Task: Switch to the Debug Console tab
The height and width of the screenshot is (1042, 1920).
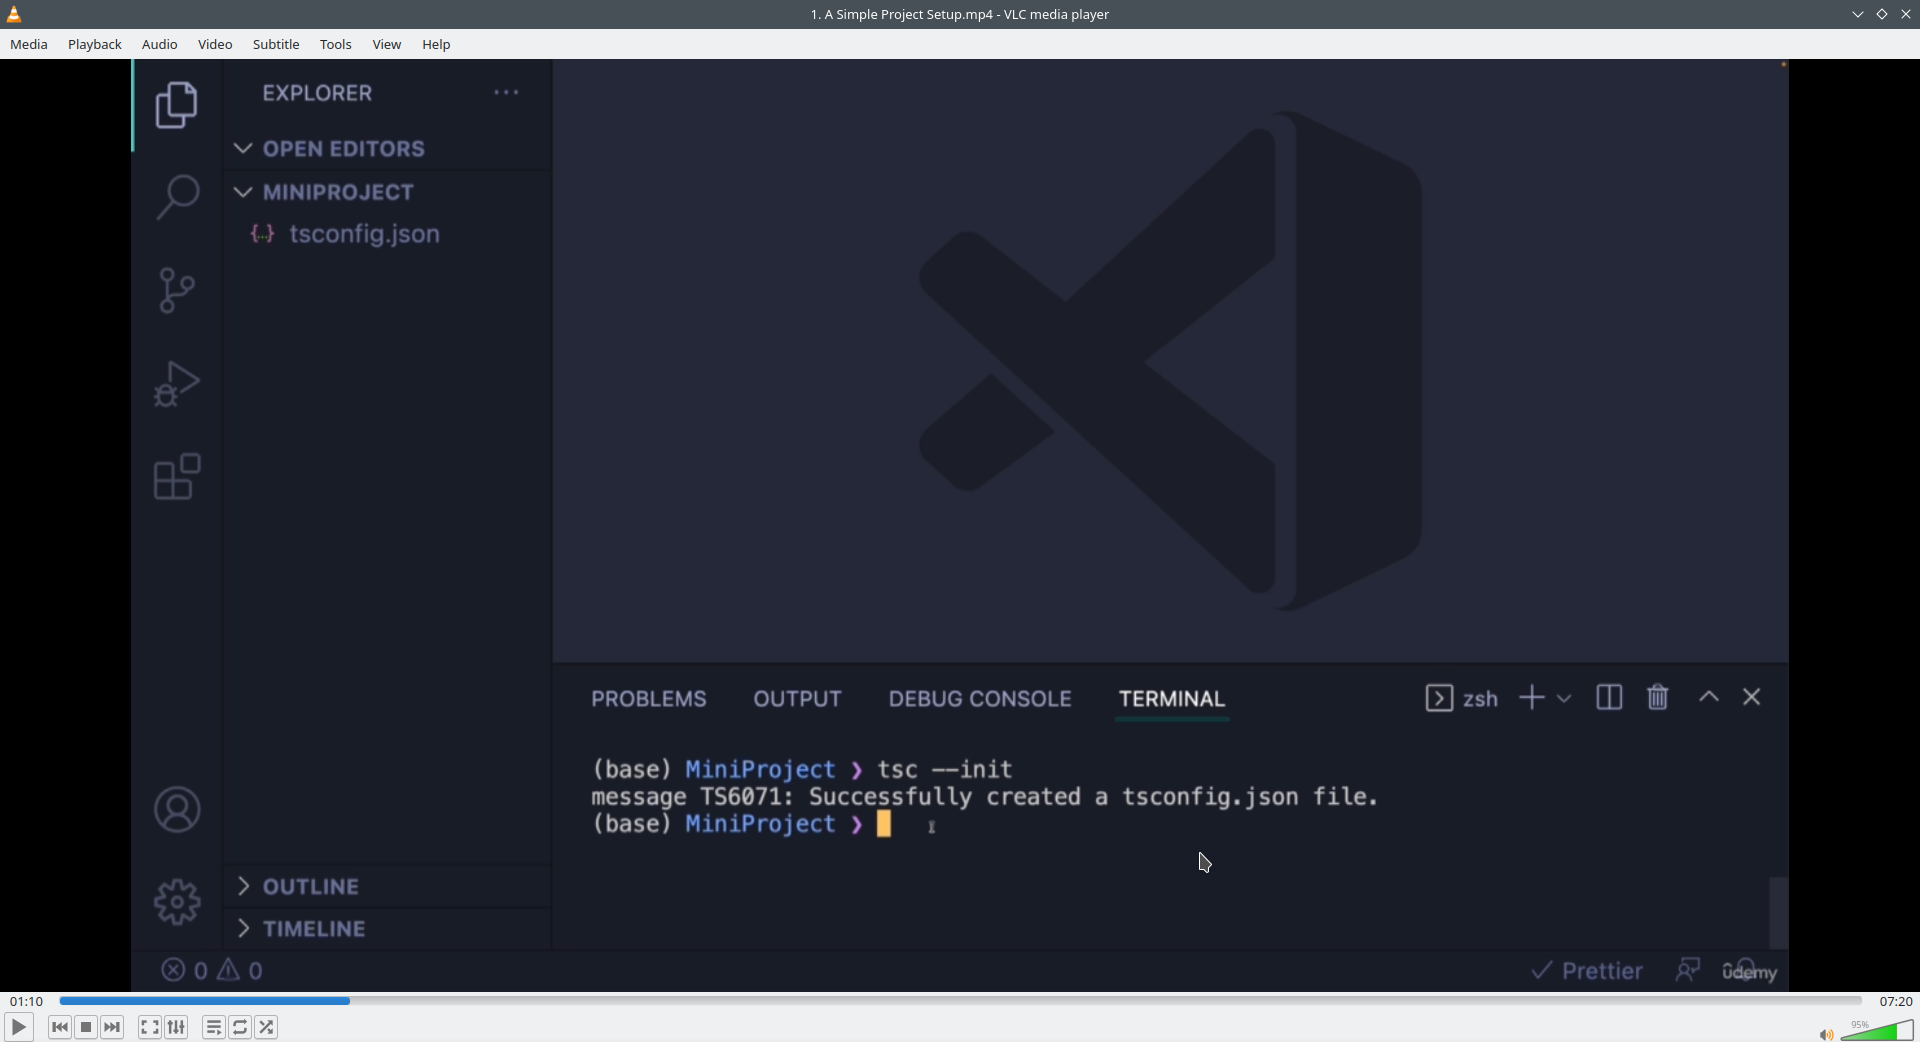Action: coord(980,699)
